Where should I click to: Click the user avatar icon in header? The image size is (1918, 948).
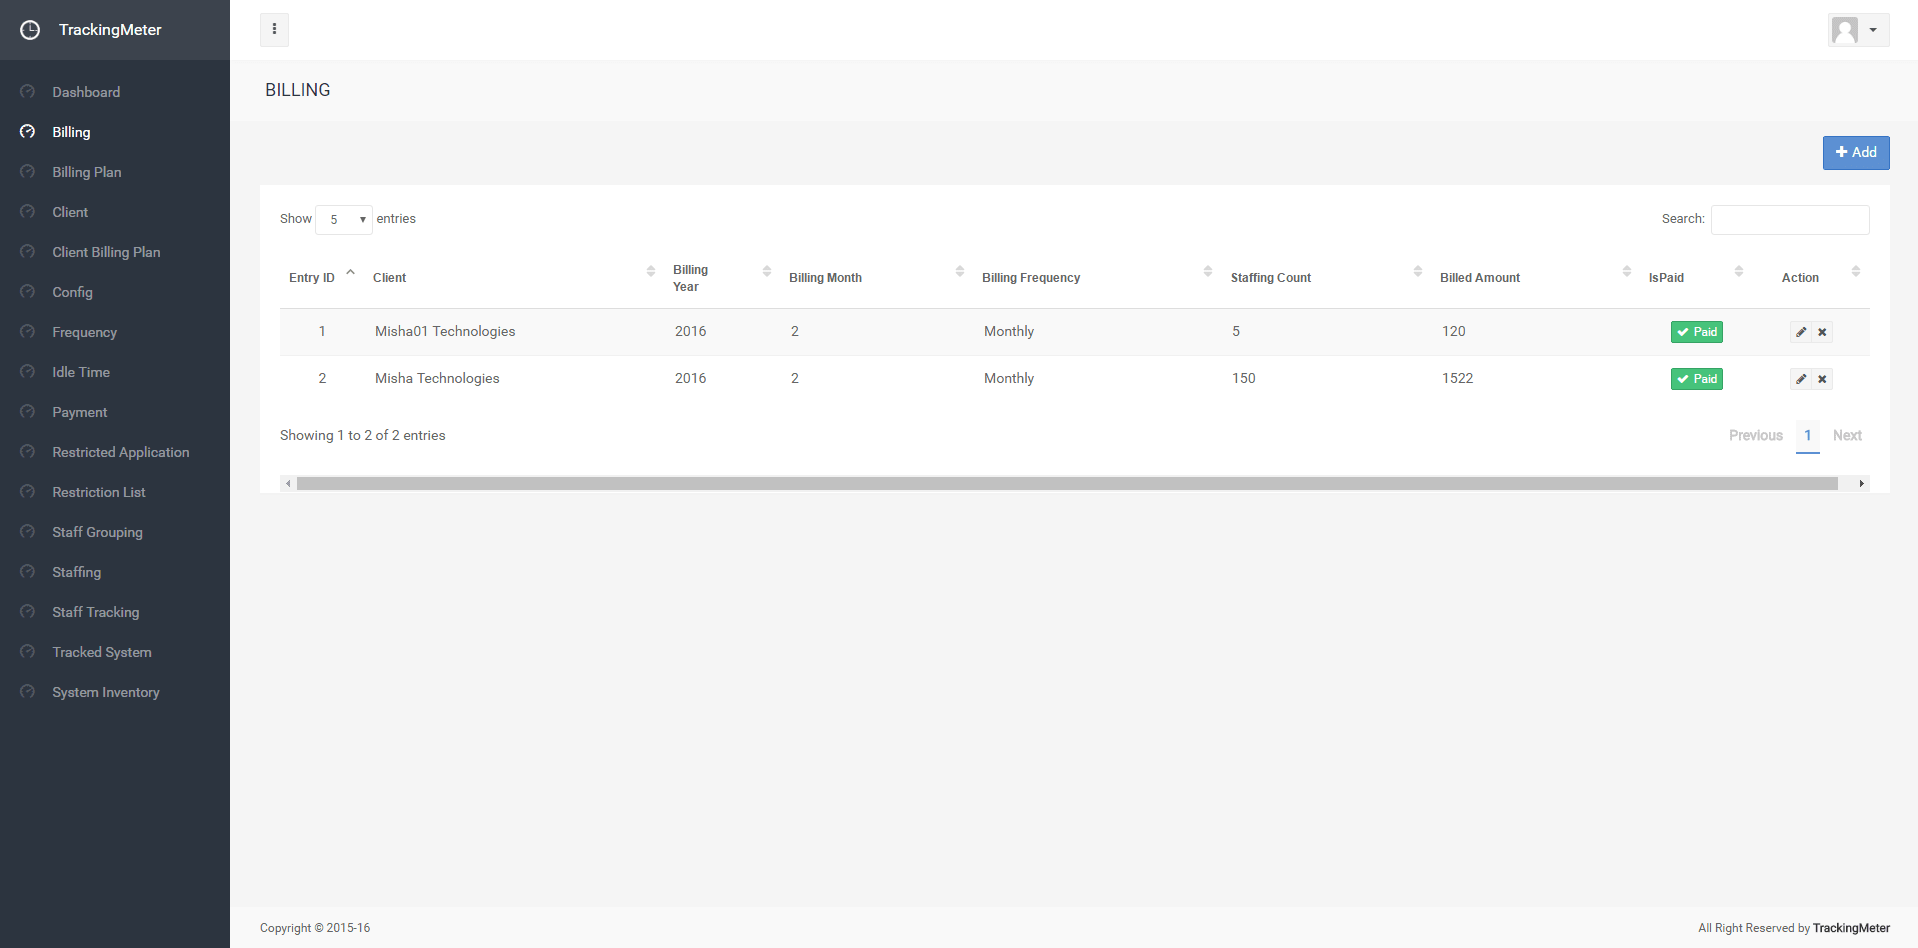coord(1845,30)
